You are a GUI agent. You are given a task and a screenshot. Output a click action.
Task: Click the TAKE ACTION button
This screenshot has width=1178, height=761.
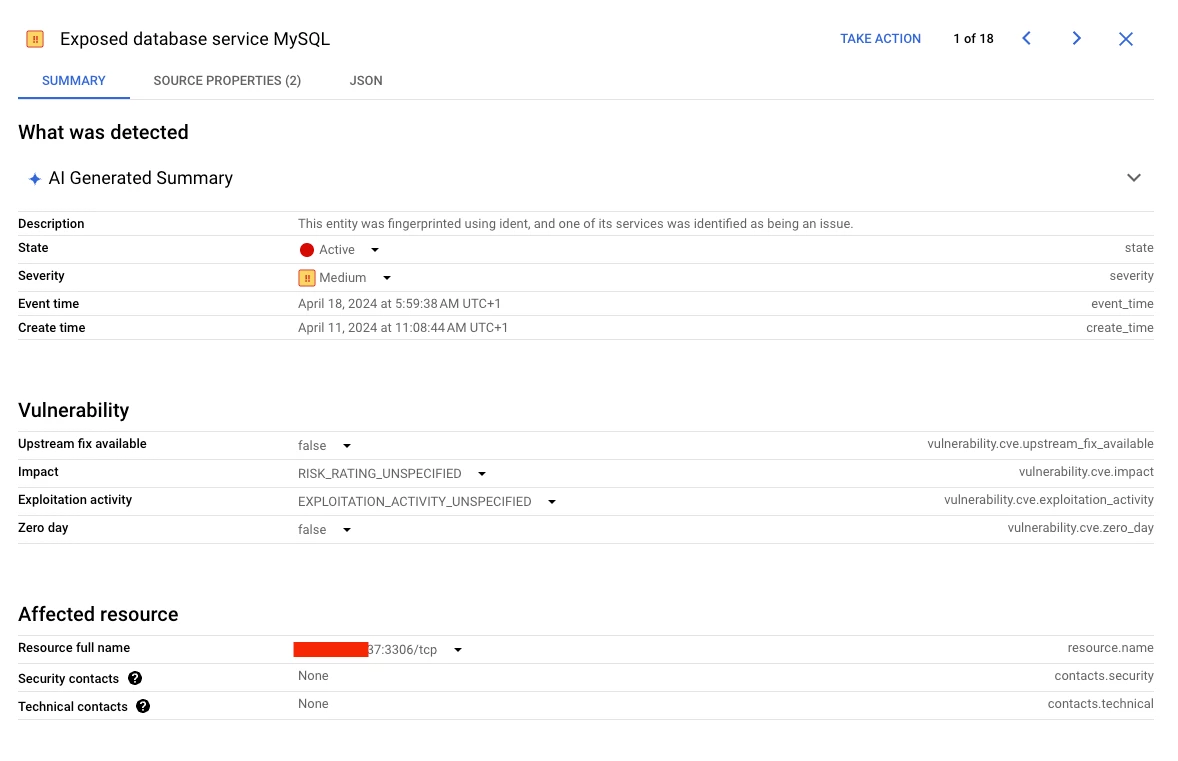tap(880, 38)
